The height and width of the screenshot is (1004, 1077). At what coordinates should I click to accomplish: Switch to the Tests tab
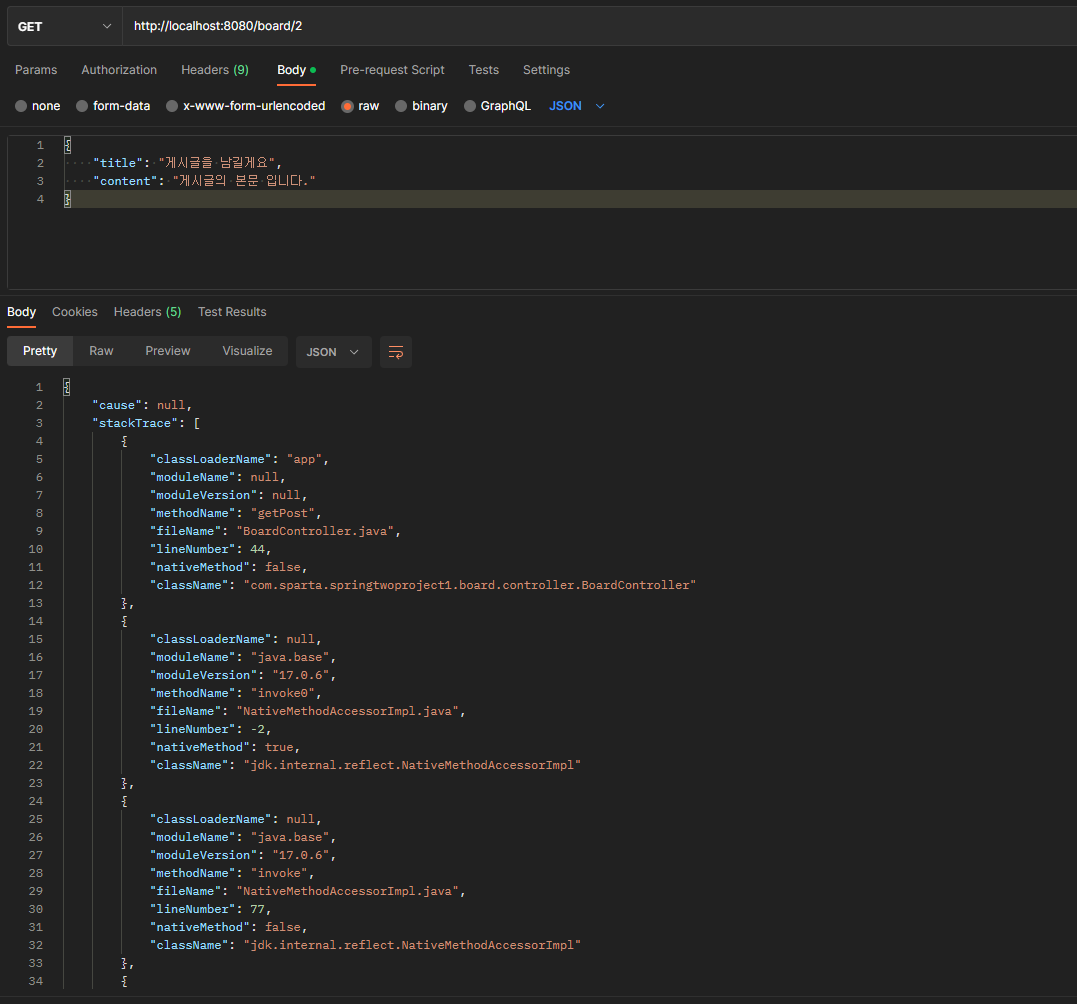coord(484,70)
